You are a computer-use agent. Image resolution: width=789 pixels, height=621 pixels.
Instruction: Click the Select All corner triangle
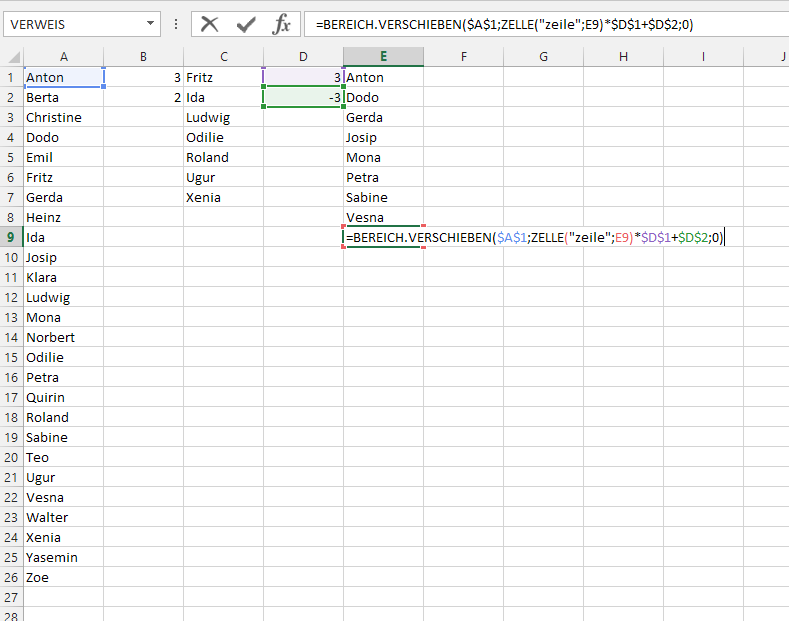pyautogui.click(x=11, y=57)
